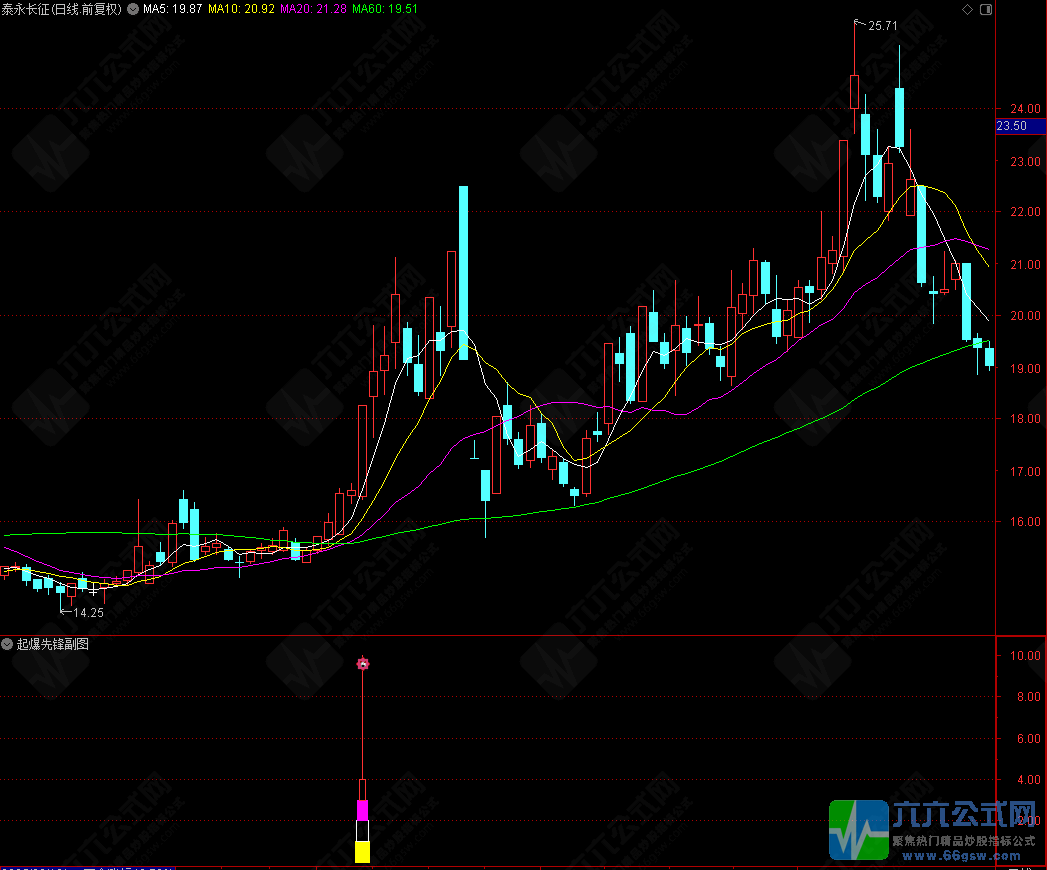Click the 24.00 price axis label

(x=1025, y=109)
